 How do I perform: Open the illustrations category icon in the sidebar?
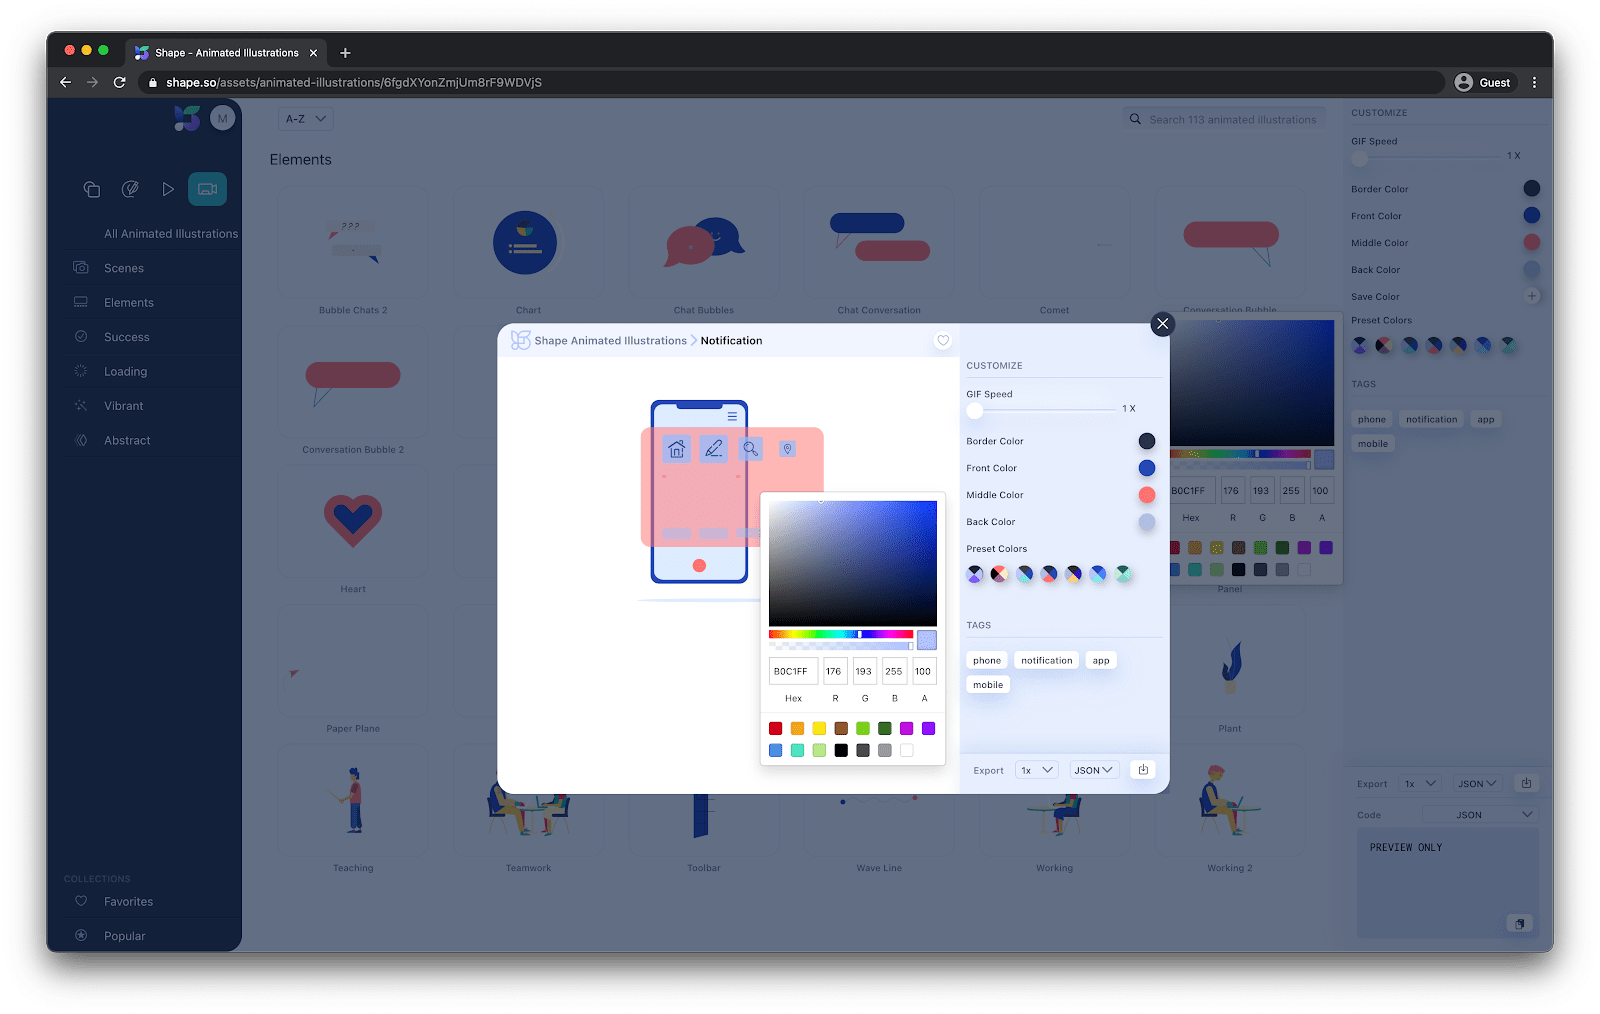pyautogui.click(x=92, y=189)
